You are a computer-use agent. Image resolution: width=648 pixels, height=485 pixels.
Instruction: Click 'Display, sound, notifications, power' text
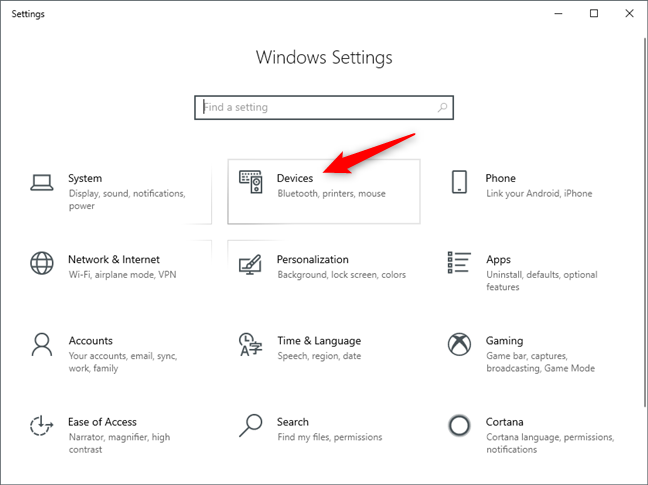(x=127, y=200)
